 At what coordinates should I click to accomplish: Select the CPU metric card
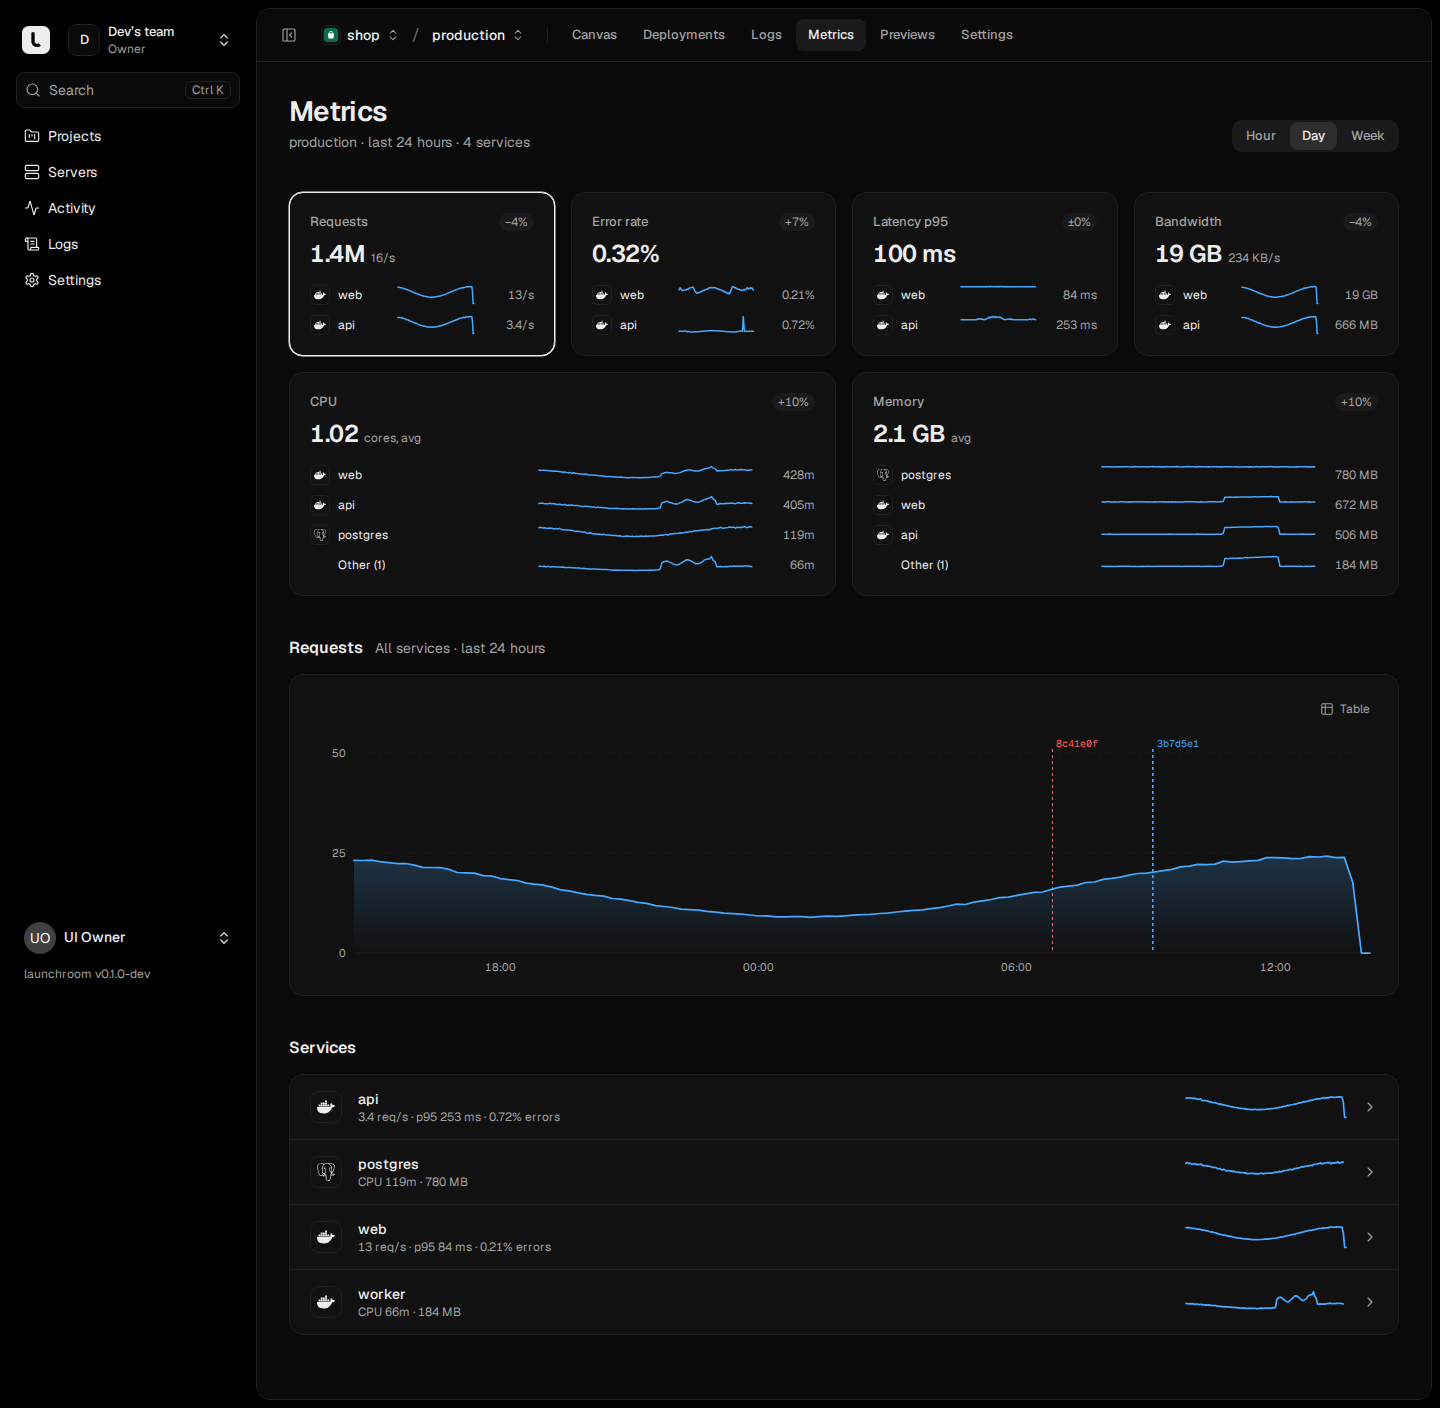[562, 484]
